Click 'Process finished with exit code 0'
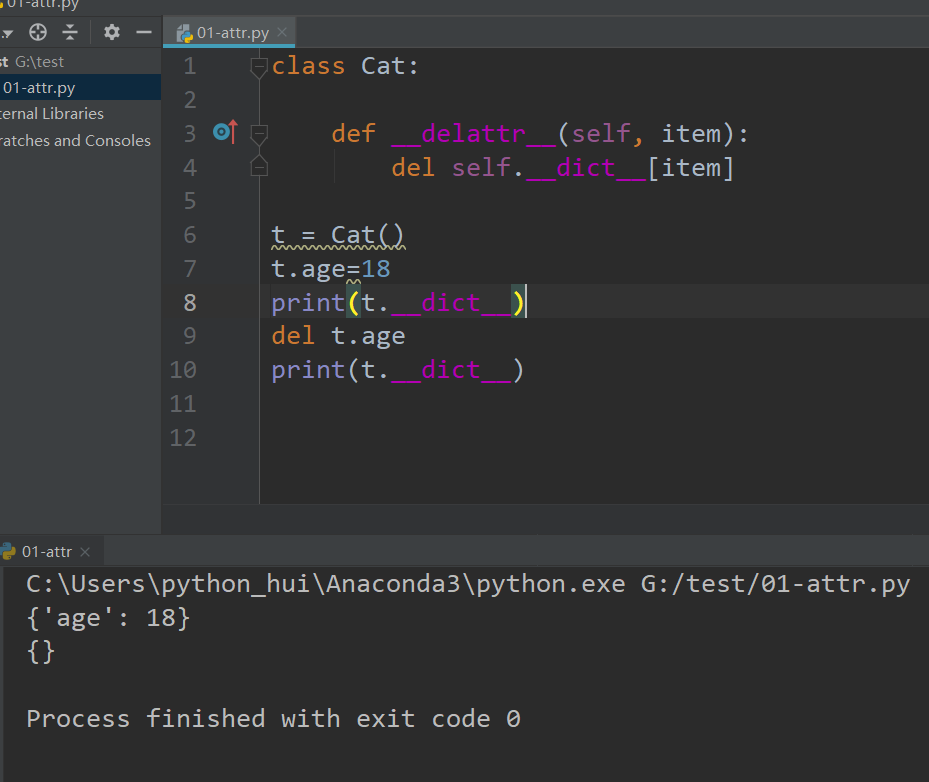Screen dimensions: 929x782 click(x=274, y=719)
